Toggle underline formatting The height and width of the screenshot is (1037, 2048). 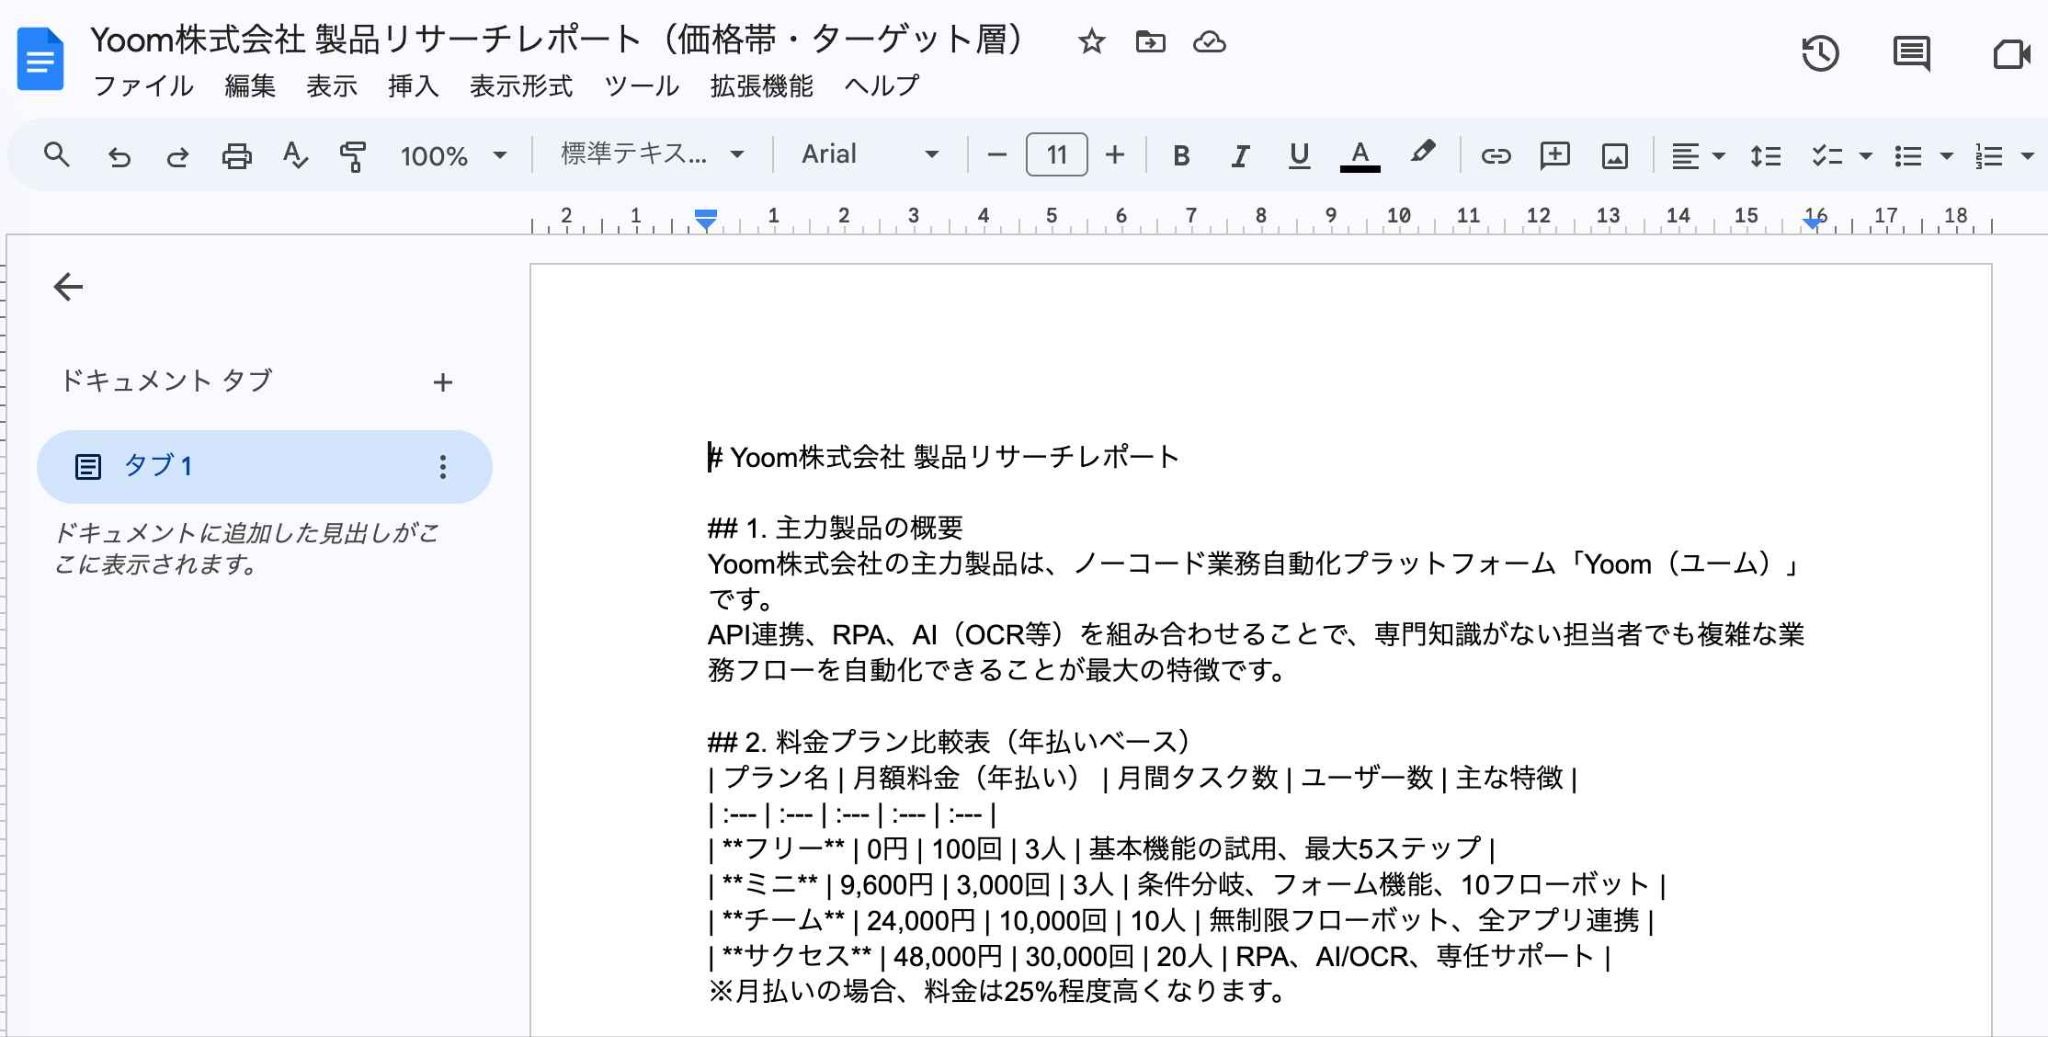(1299, 156)
